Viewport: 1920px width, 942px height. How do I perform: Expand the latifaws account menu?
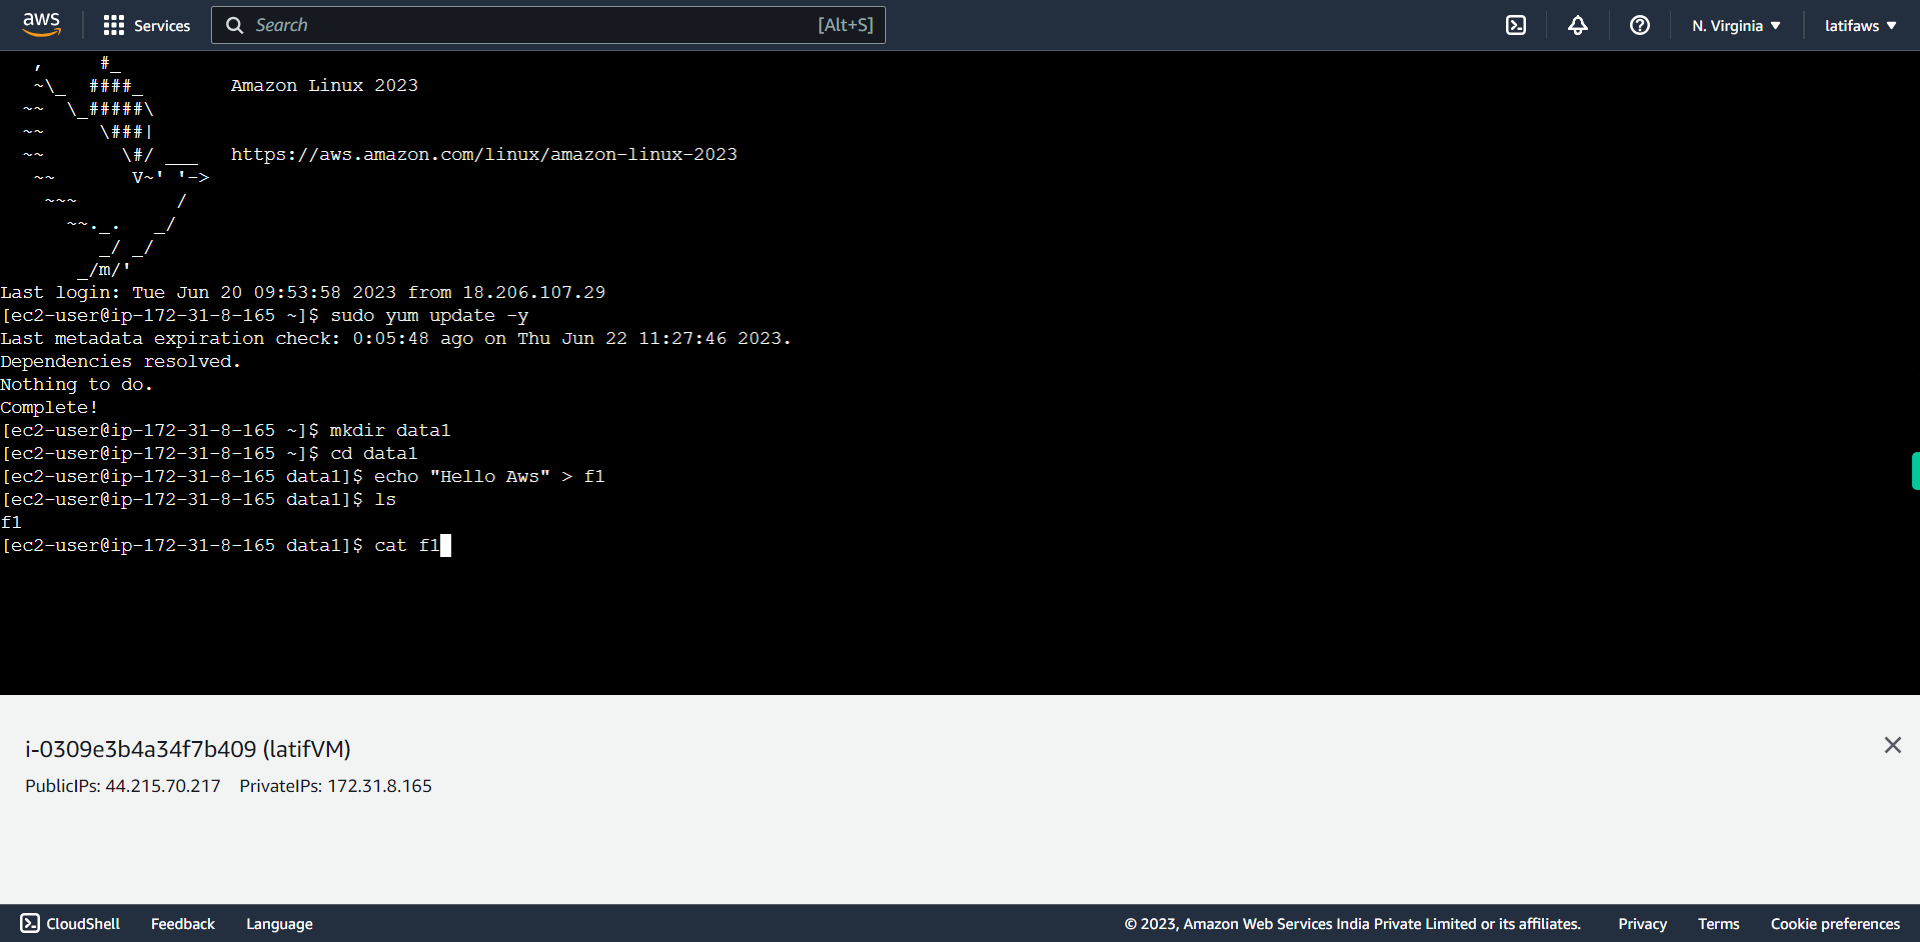(x=1860, y=25)
